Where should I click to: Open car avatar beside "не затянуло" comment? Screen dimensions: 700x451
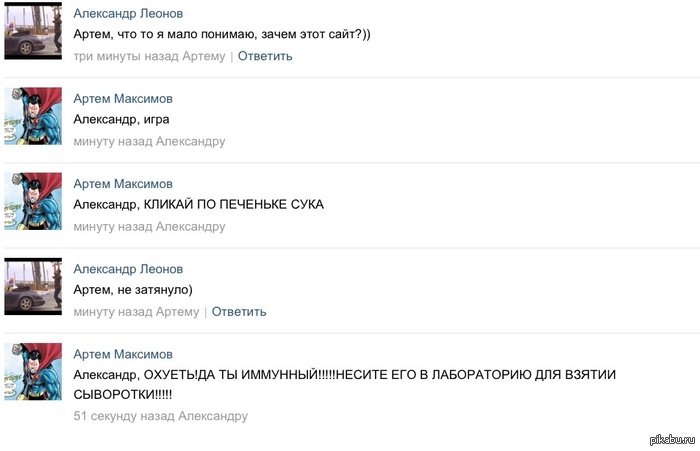33,286
